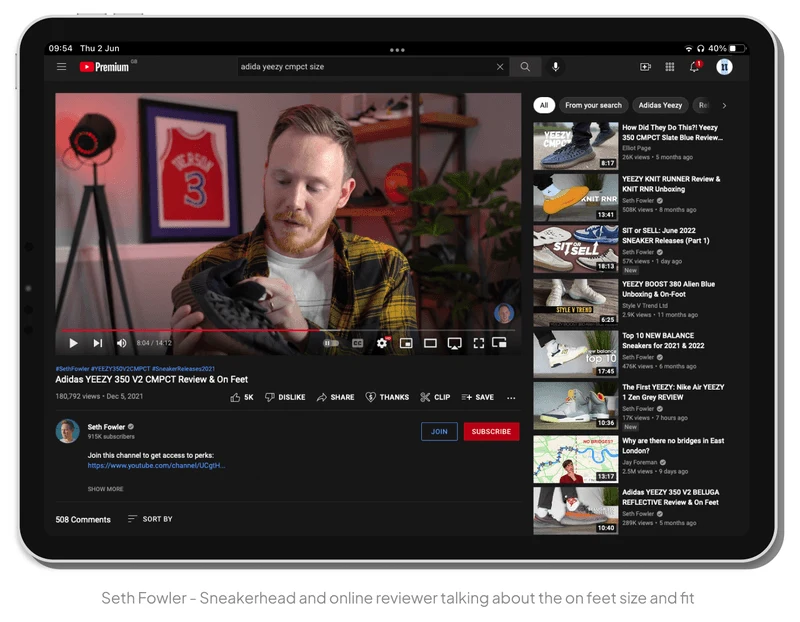The width and height of the screenshot is (800, 622).
Task: Open more actions ellipsis menu
Action: click(511, 398)
